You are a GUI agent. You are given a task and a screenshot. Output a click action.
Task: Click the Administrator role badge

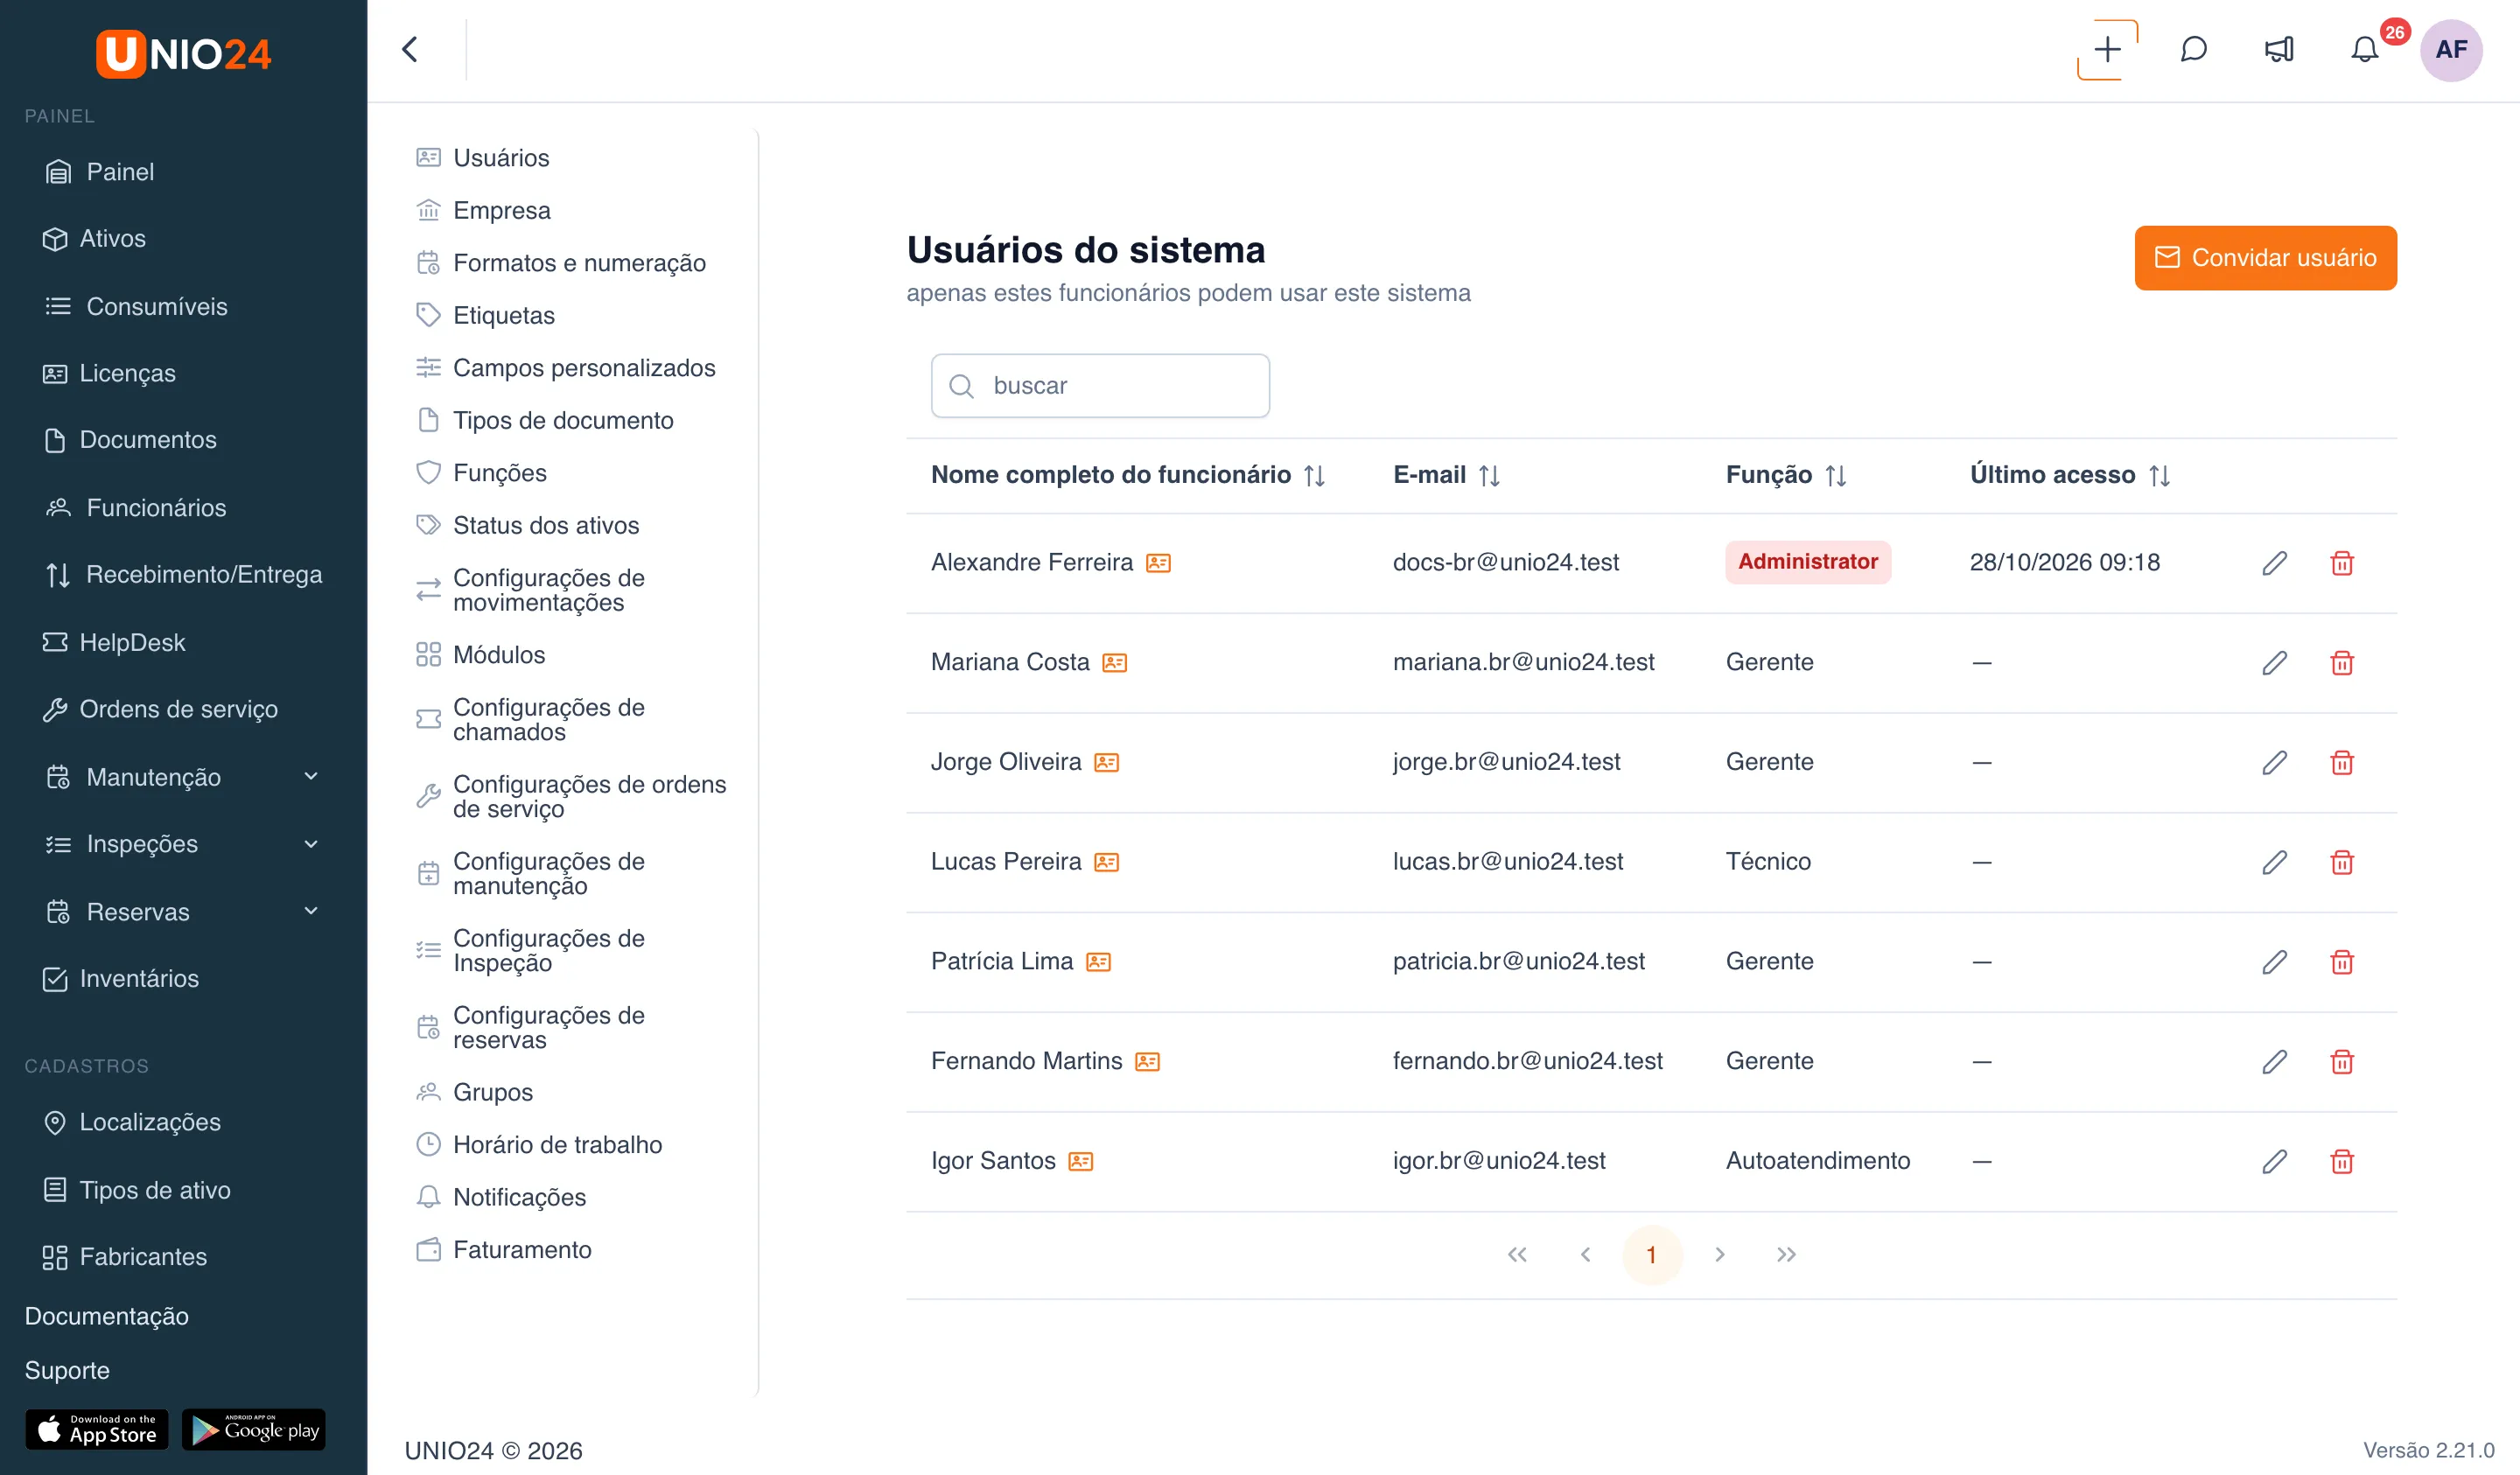[x=1808, y=562]
